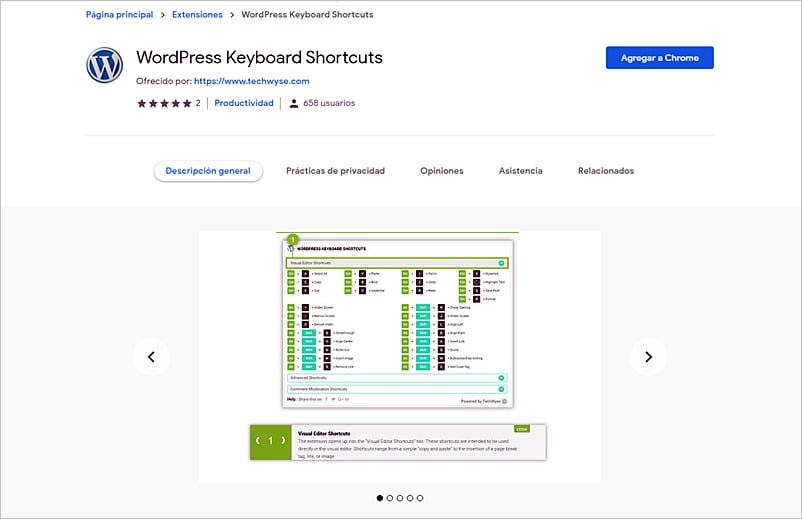Viewport: 802px width, 519px height.
Task: Select the fifth carousel dot indicator
Action: click(x=420, y=497)
